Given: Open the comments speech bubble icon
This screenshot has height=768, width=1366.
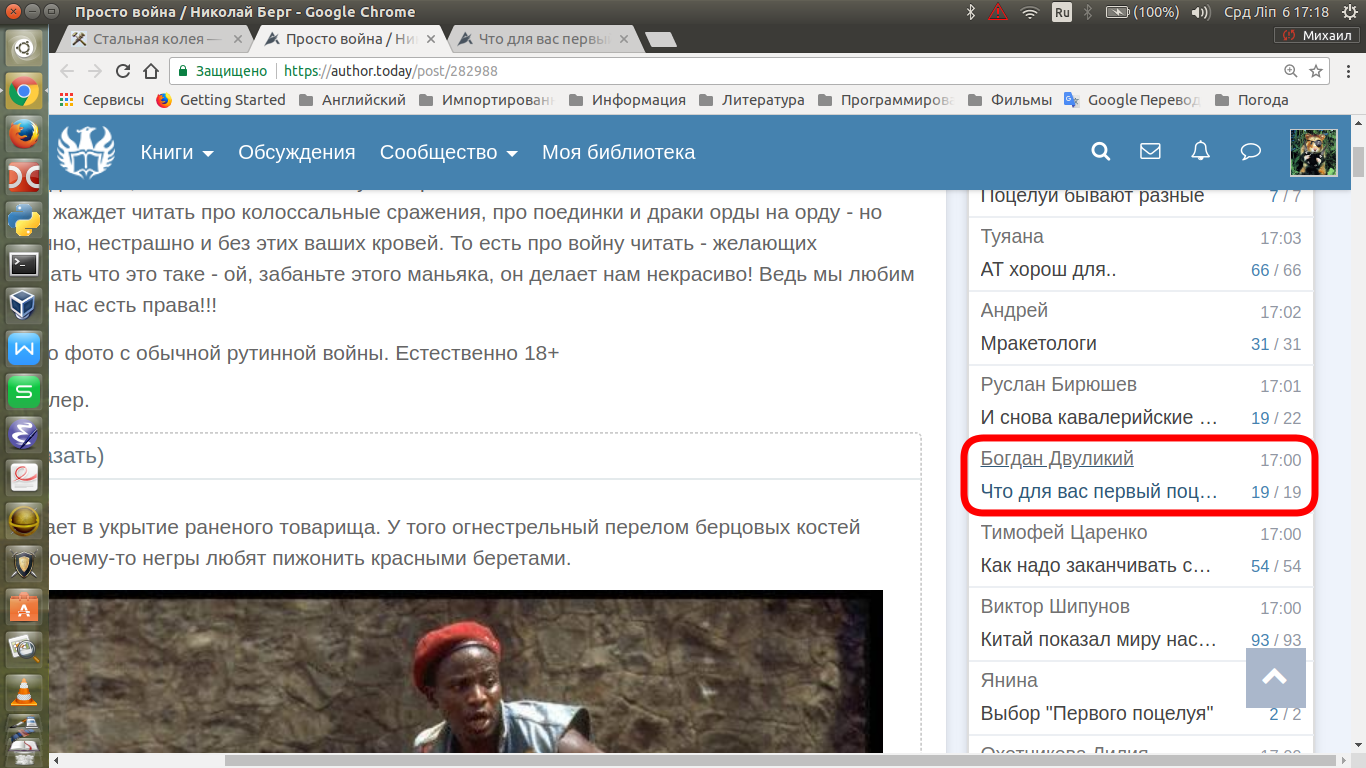Looking at the screenshot, I should pos(1250,152).
